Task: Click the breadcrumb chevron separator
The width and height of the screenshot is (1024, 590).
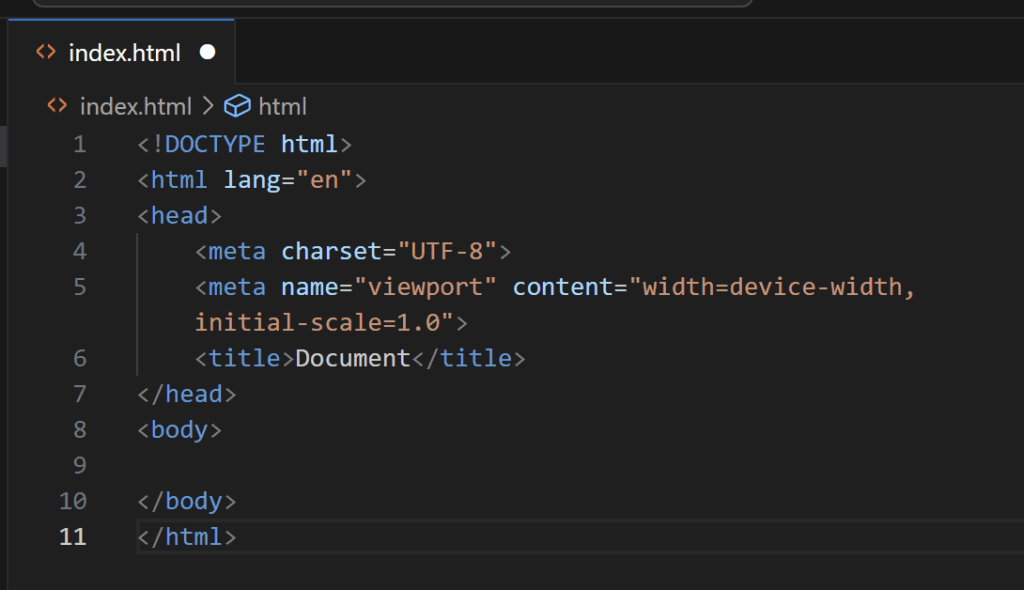Action: pos(208,105)
